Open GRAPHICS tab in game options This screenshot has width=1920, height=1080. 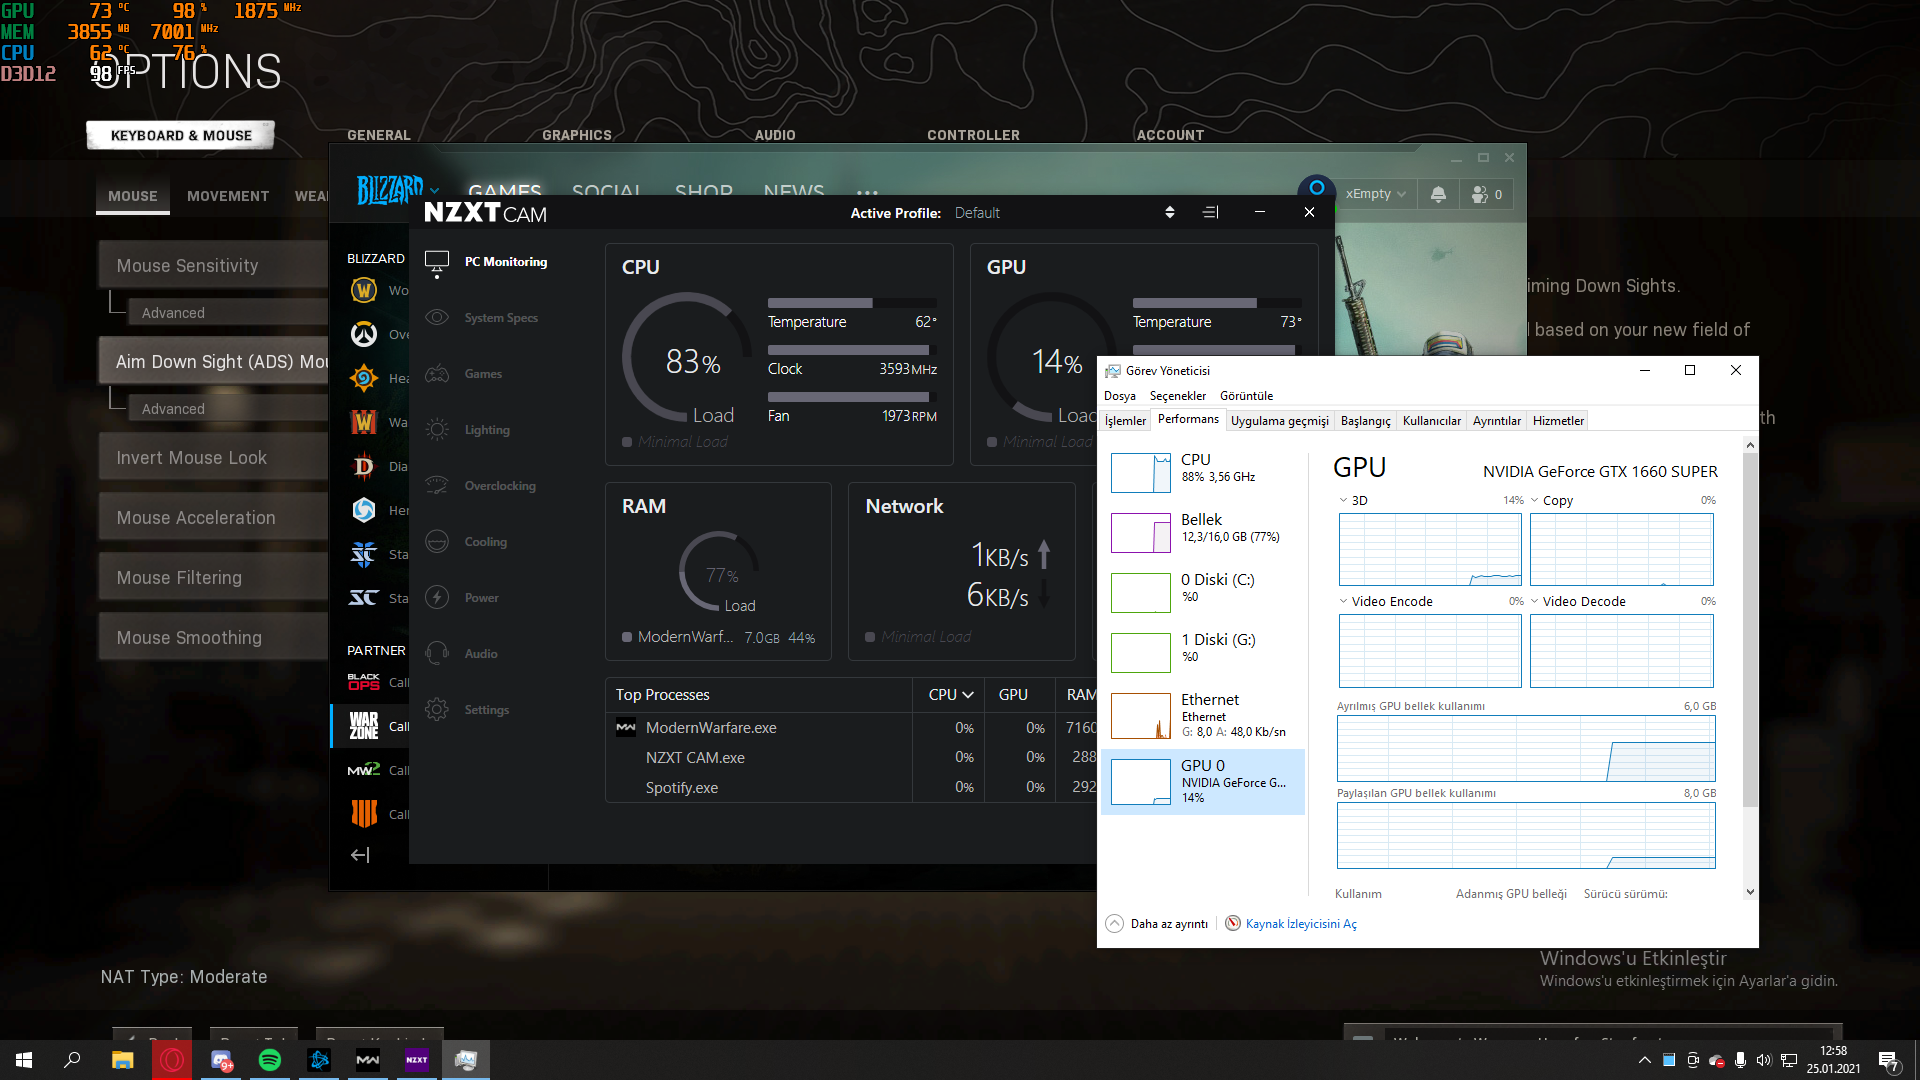point(577,135)
